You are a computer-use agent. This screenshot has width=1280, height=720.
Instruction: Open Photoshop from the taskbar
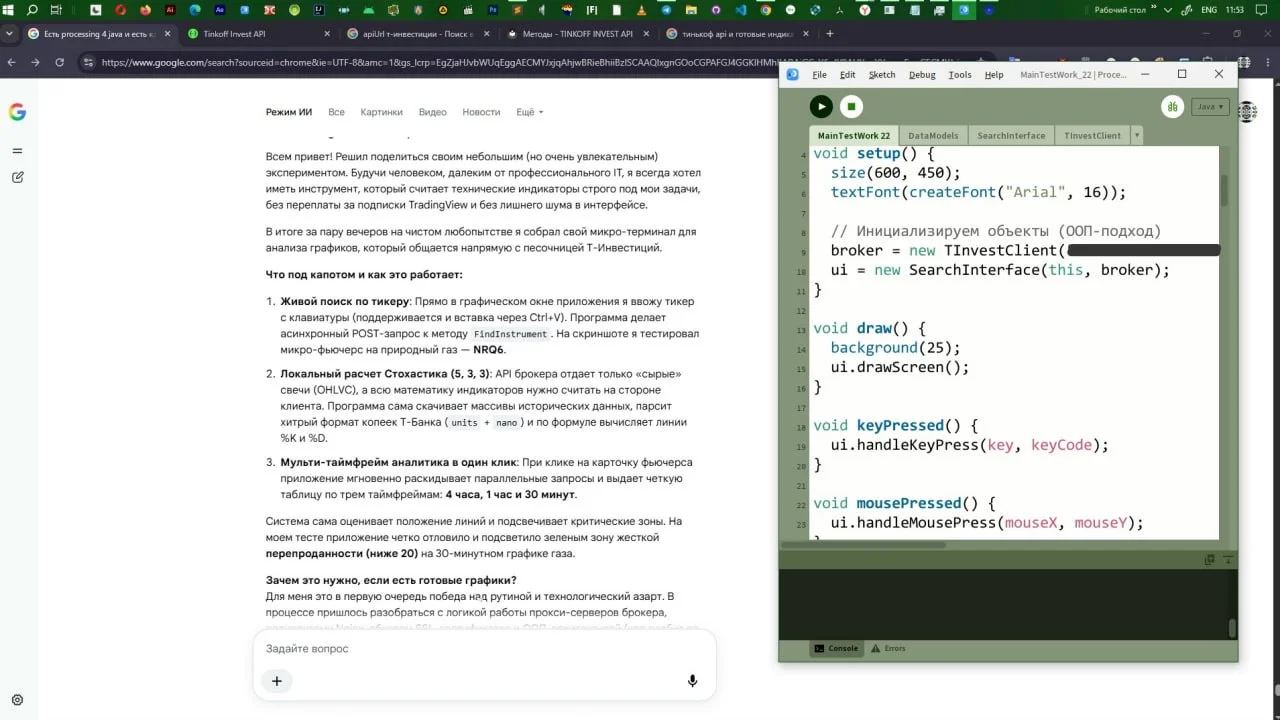point(493,10)
